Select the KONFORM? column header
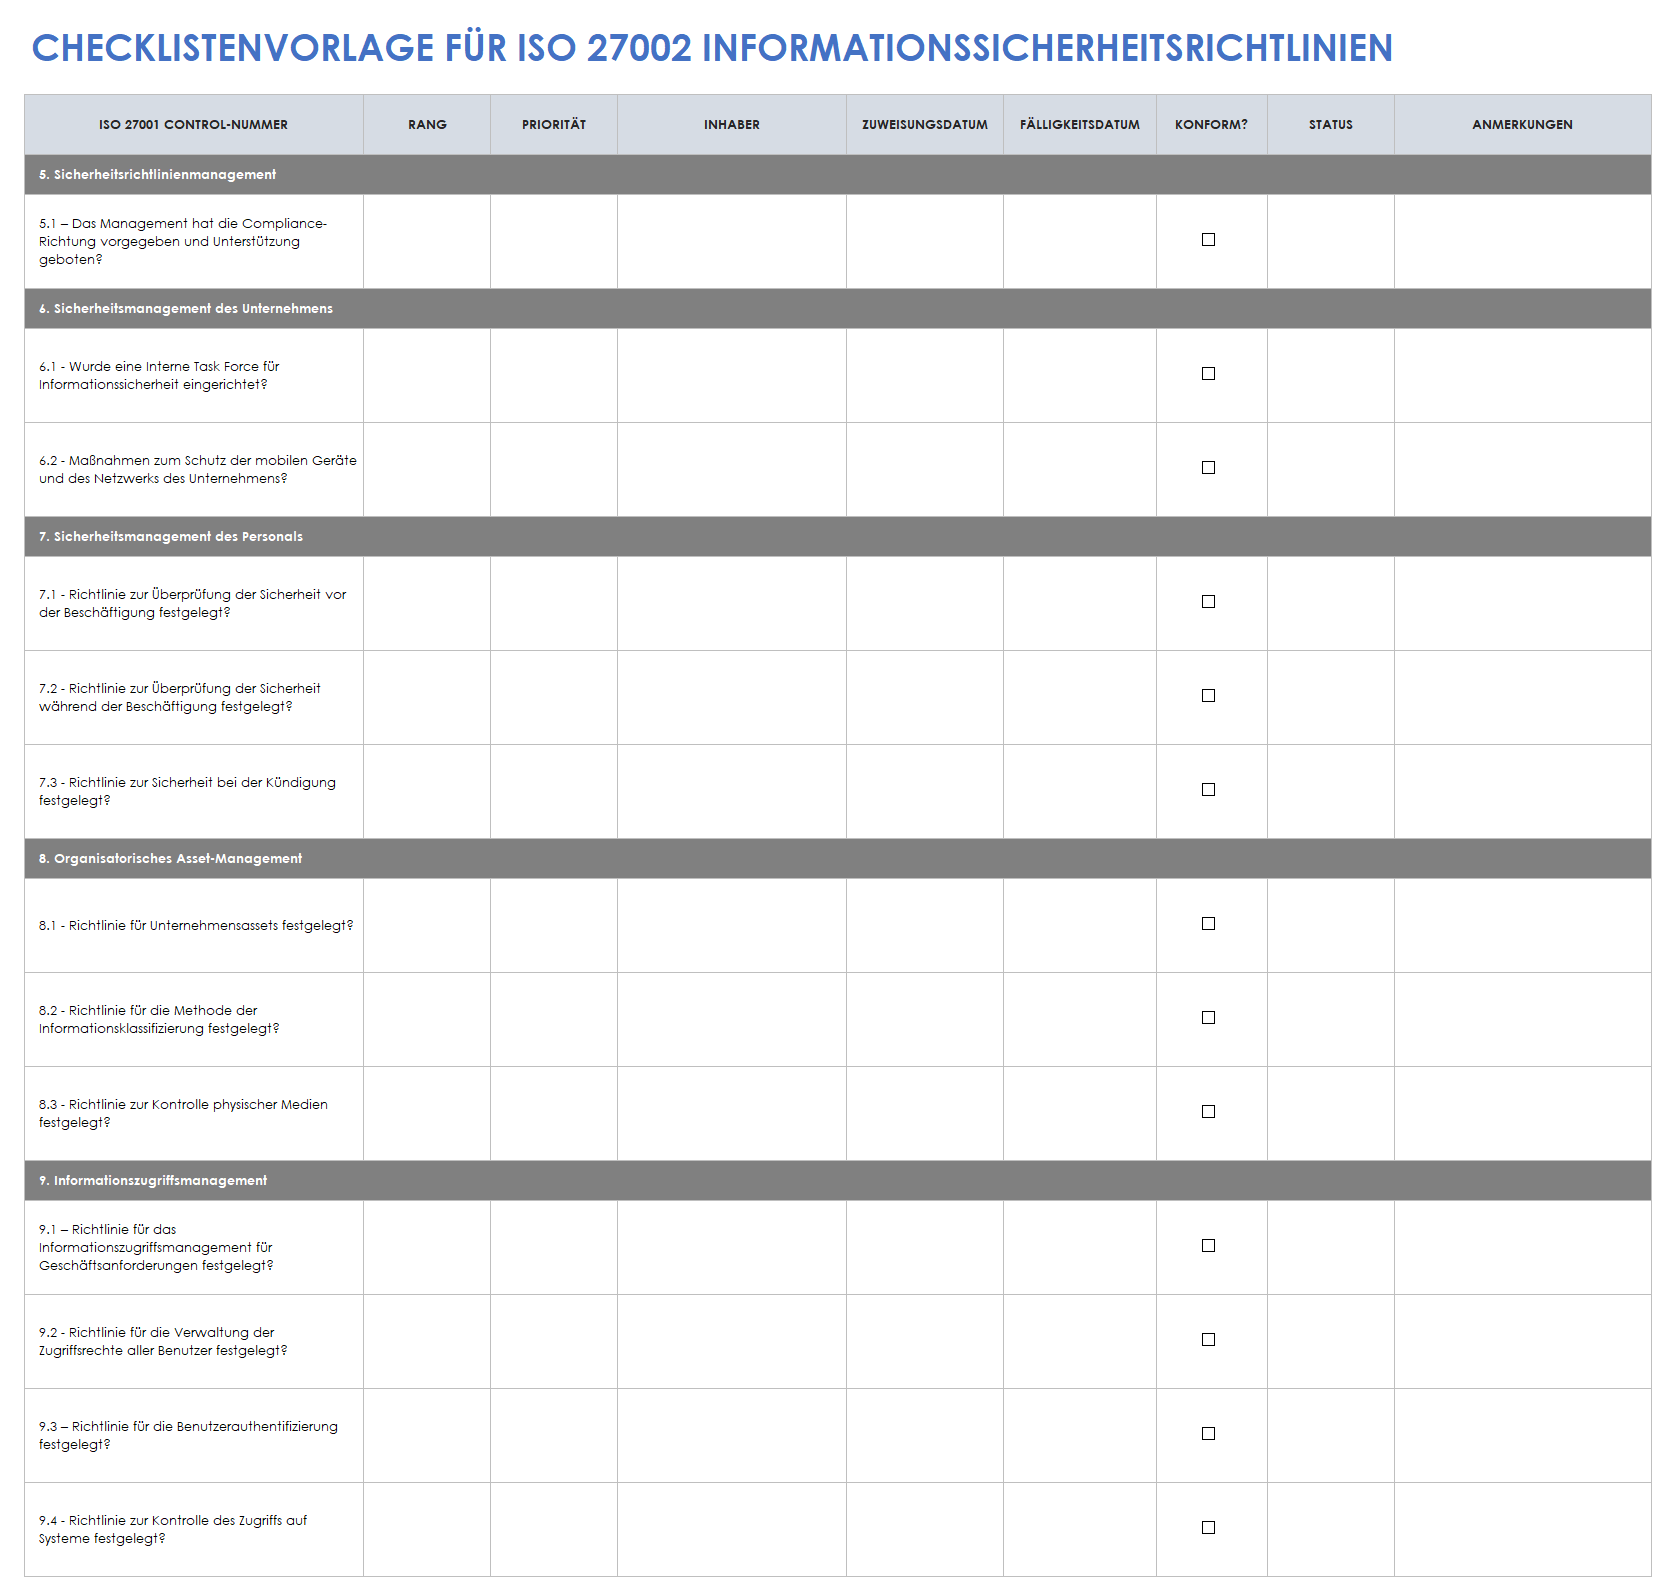This screenshot has width=1680, height=1577. [1212, 125]
